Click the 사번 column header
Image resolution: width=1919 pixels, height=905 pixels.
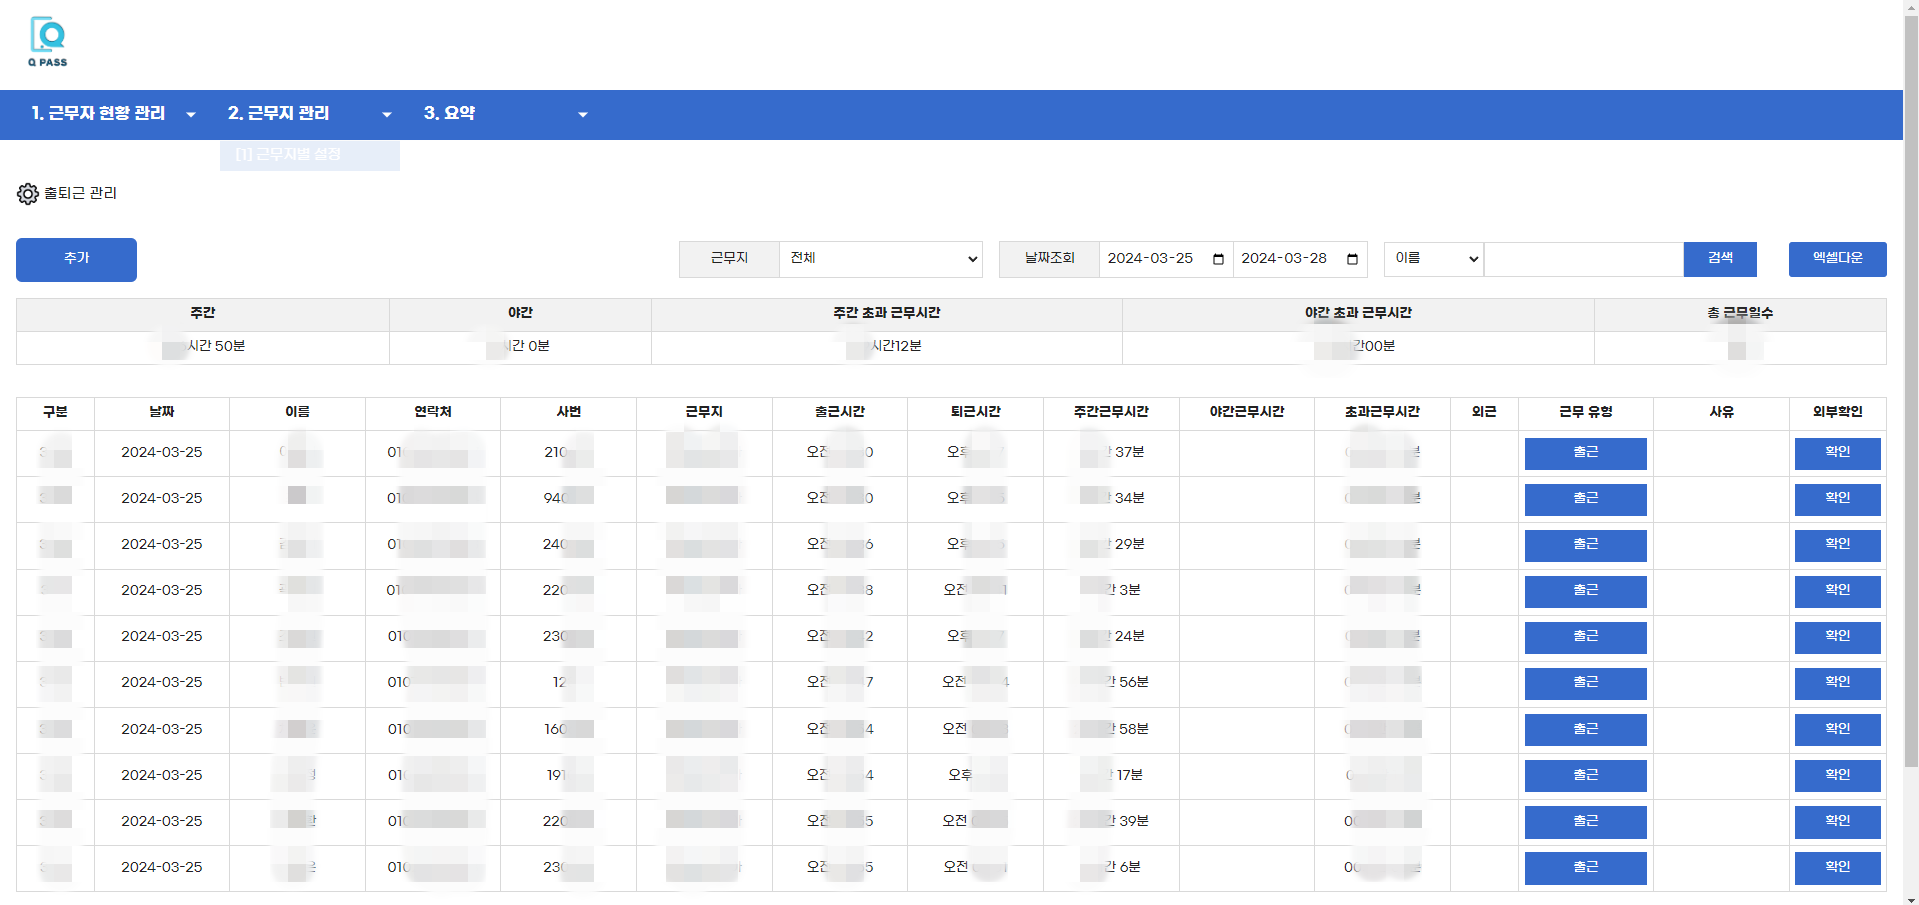tap(569, 412)
